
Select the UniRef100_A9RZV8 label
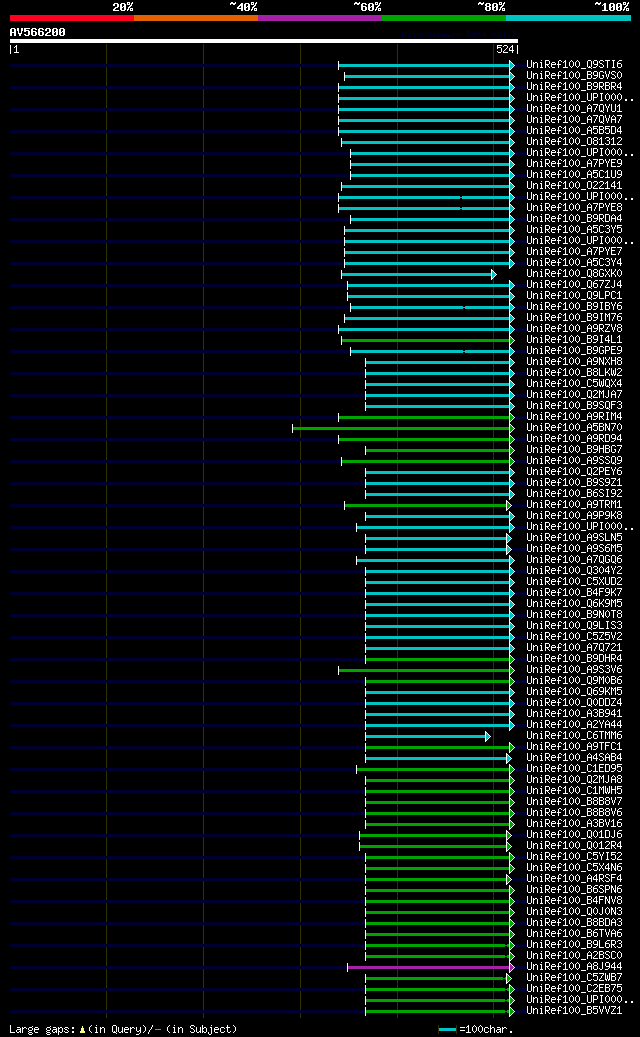(574, 329)
